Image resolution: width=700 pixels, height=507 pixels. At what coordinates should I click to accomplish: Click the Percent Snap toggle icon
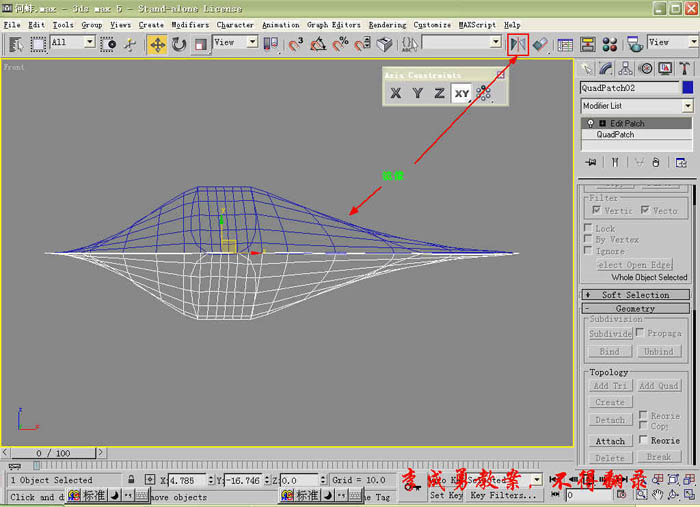[340, 44]
